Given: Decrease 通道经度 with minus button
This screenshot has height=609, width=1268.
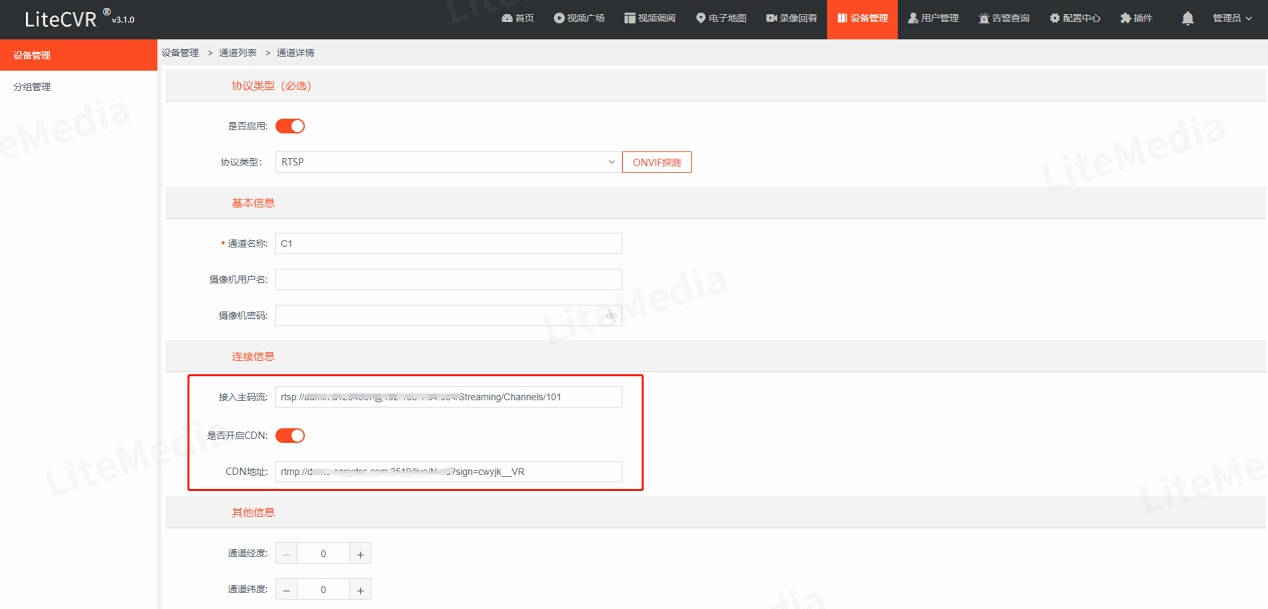Looking at the screenshot, I should 286,553.
